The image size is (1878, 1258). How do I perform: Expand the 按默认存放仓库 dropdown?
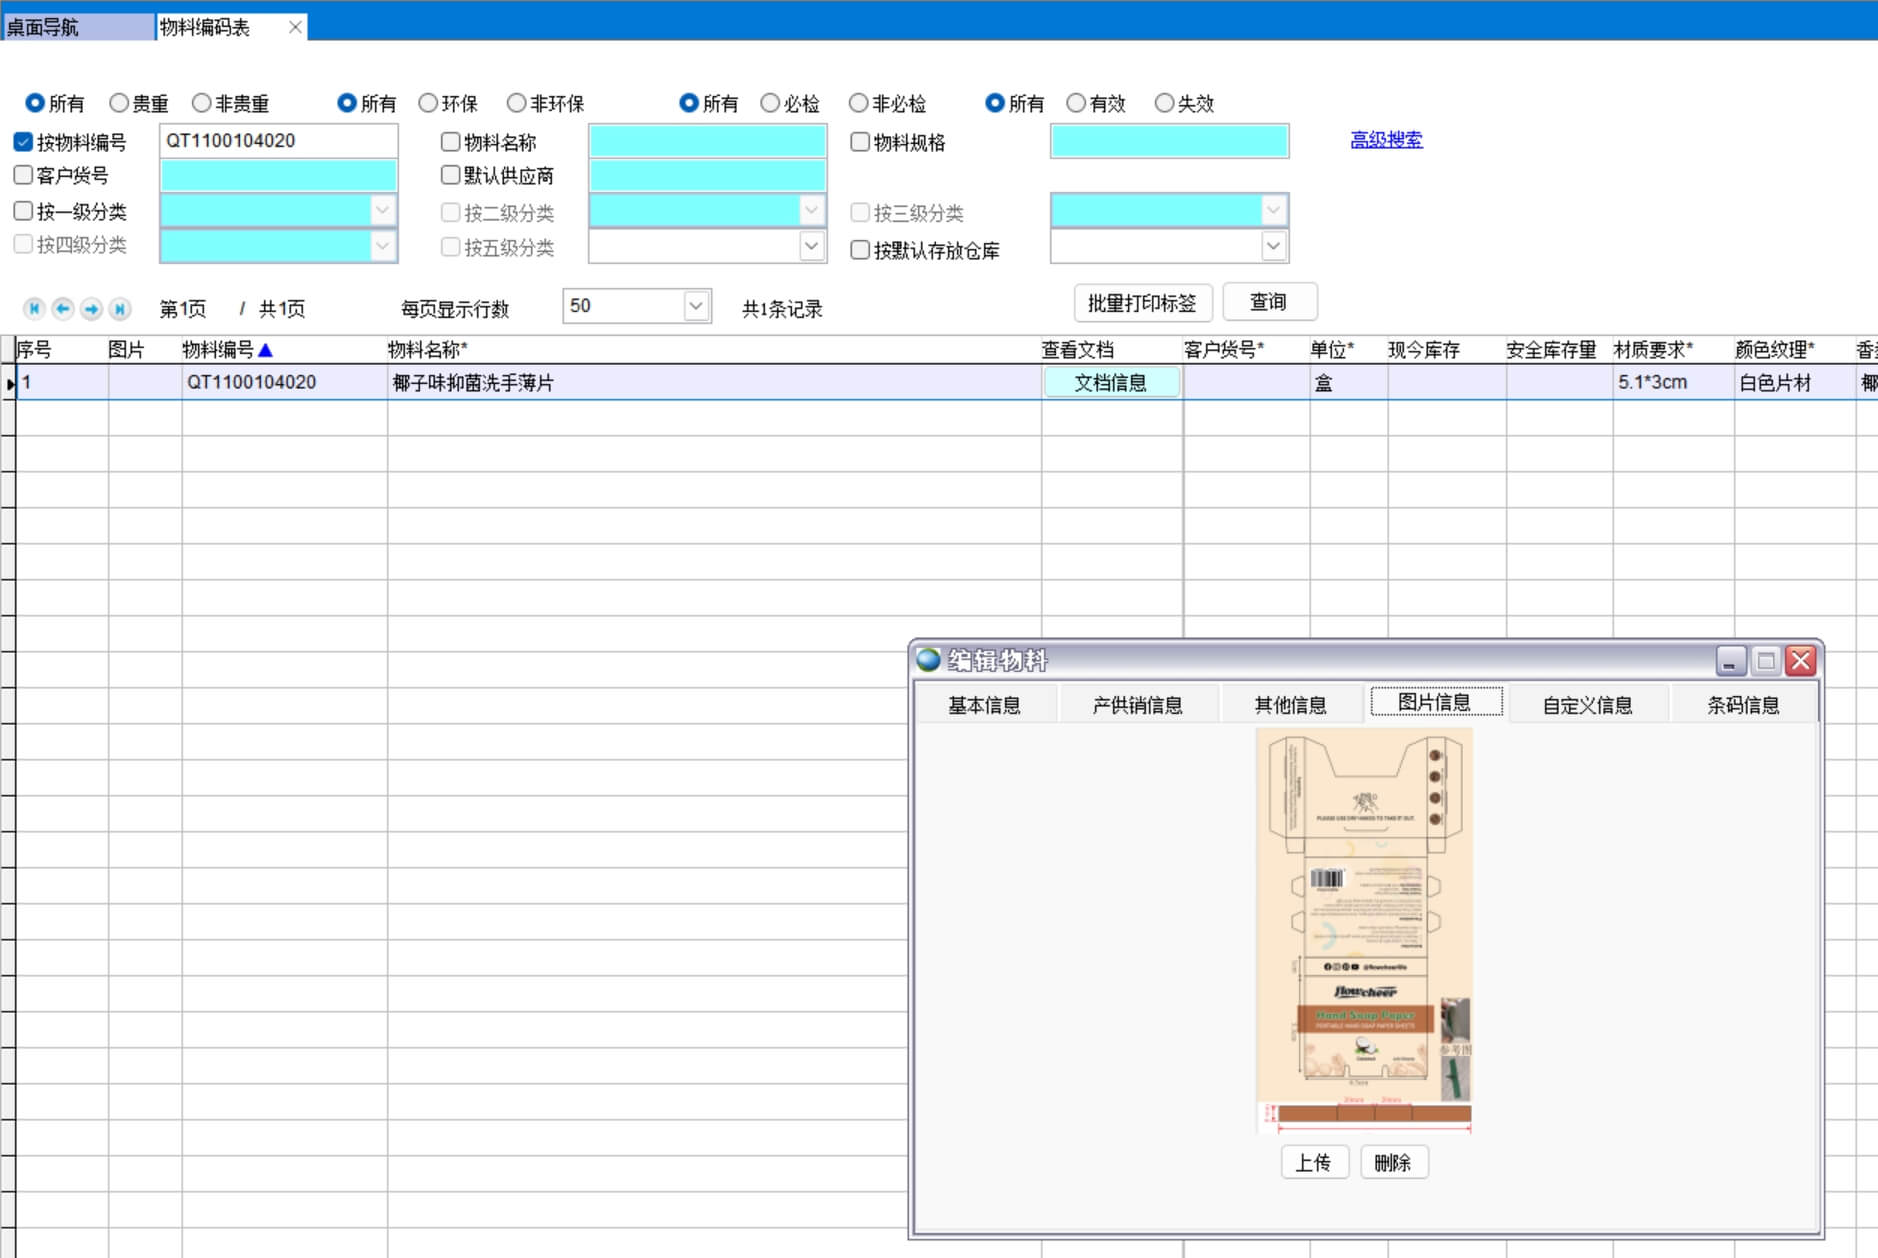(1272, 246)
